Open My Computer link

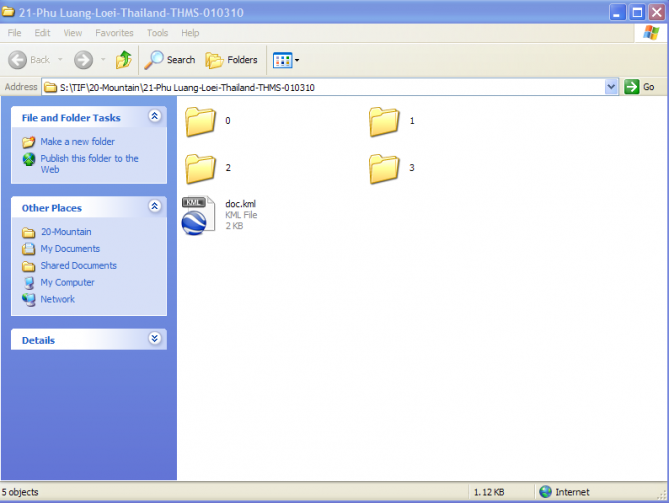[67, 282]
